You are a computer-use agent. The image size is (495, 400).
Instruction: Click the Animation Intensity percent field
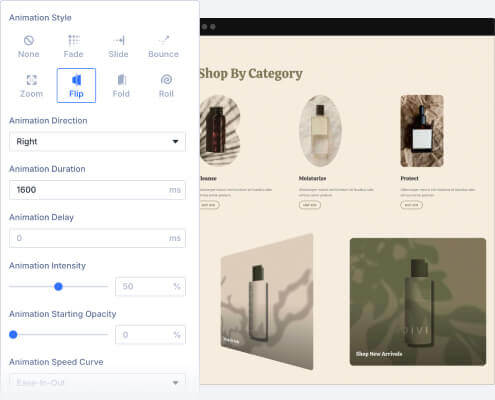pos(150,286)
